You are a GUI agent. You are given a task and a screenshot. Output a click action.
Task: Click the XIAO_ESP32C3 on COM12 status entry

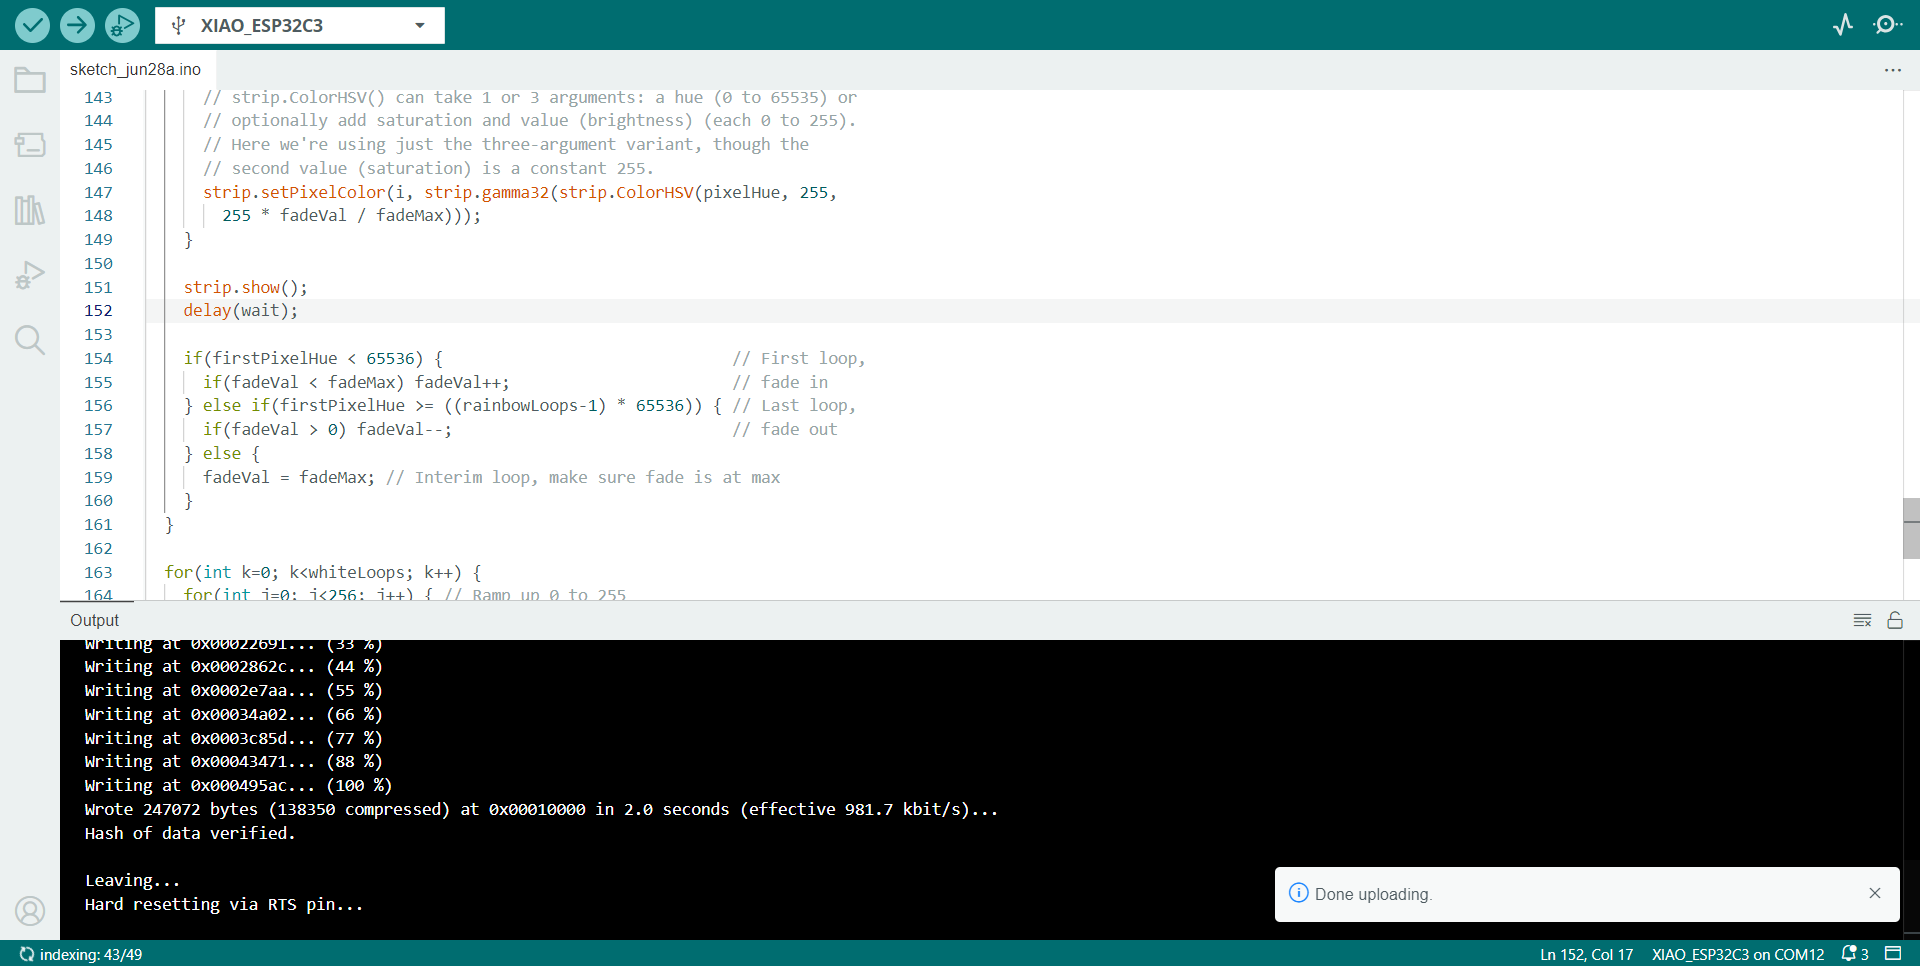pyautogui.click(x=1738, y=954)
